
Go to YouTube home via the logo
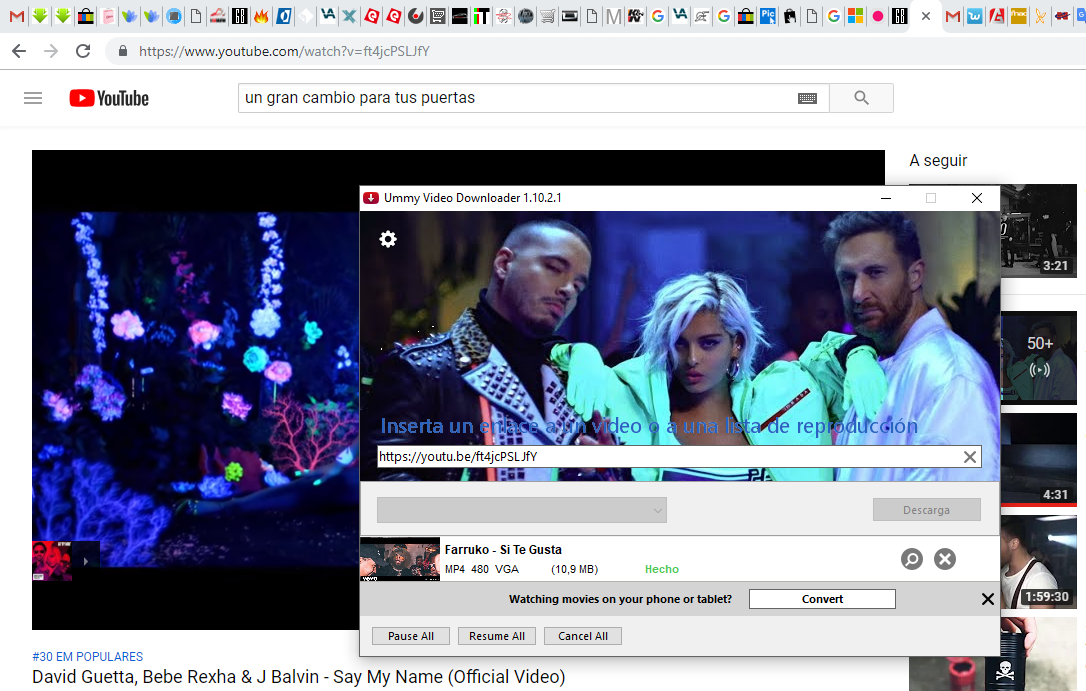click(x=109, y=98)
